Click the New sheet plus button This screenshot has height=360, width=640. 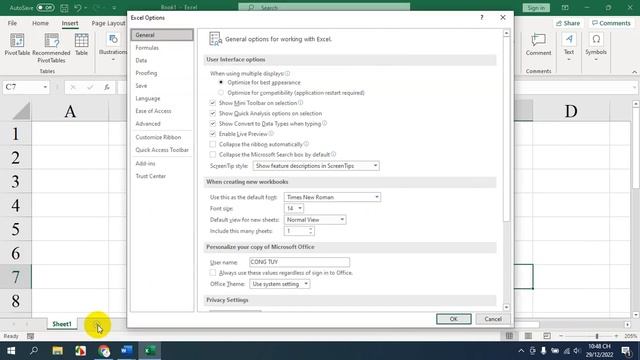(97, 324)
